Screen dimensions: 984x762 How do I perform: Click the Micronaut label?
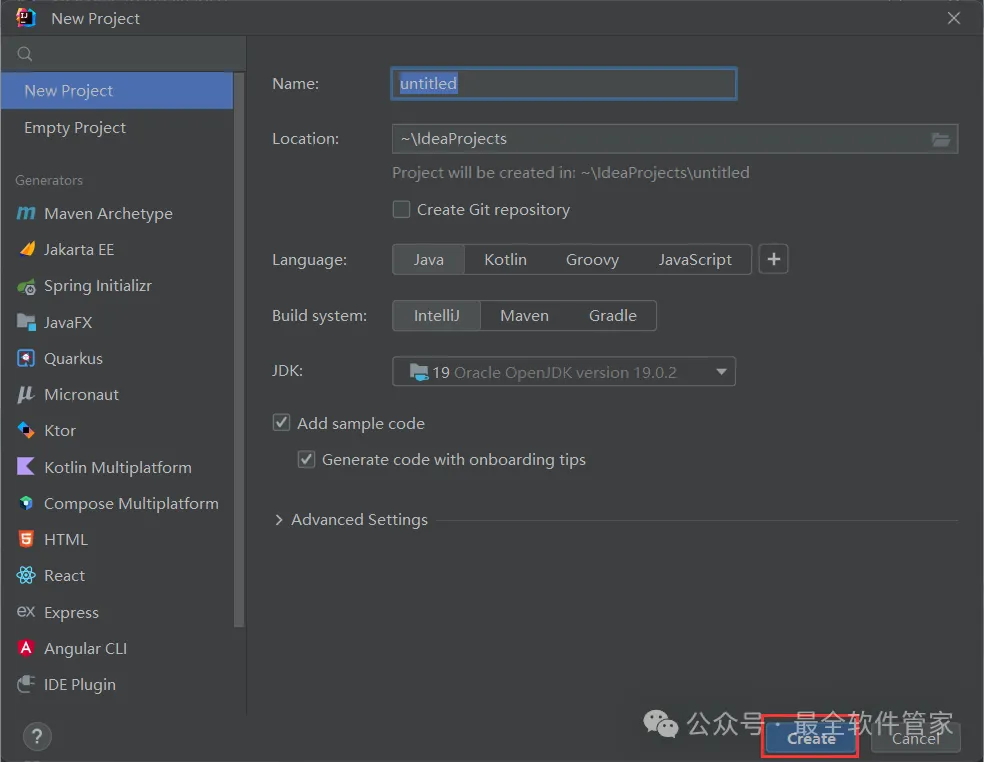tap(82, 395)
